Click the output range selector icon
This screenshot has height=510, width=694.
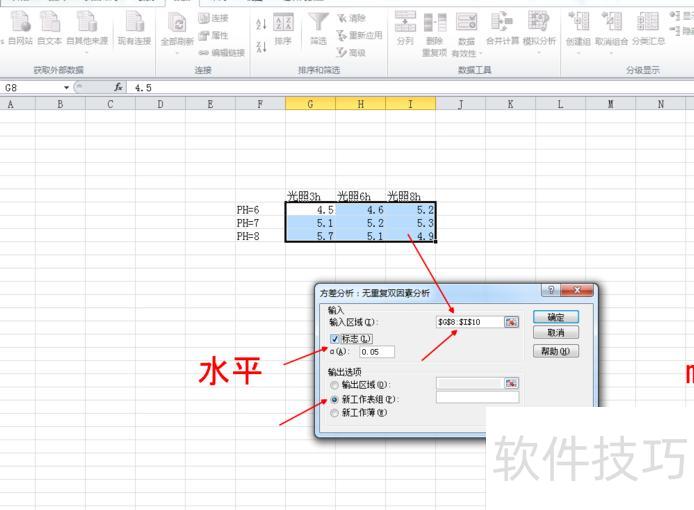(511, 383)
